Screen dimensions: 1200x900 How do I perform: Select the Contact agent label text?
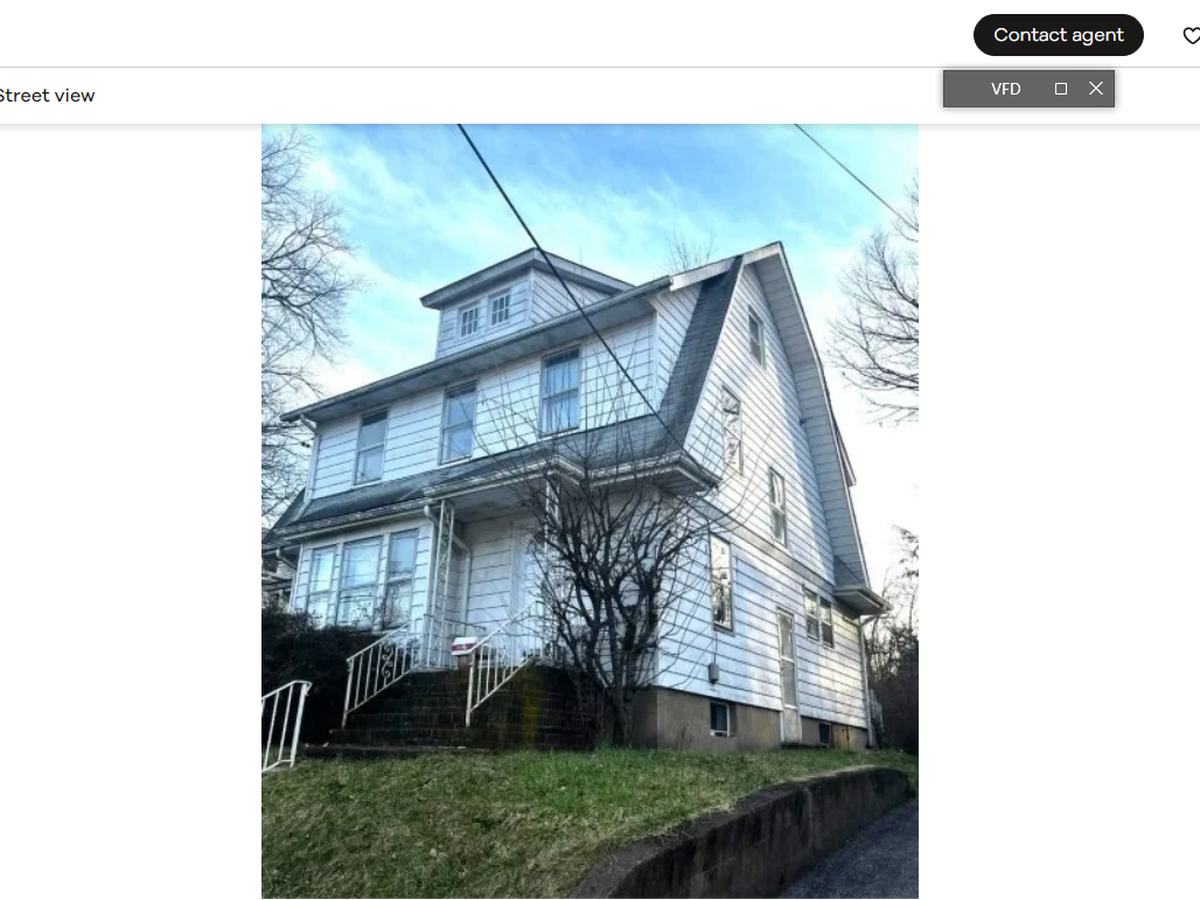[x=1058, y=35]
